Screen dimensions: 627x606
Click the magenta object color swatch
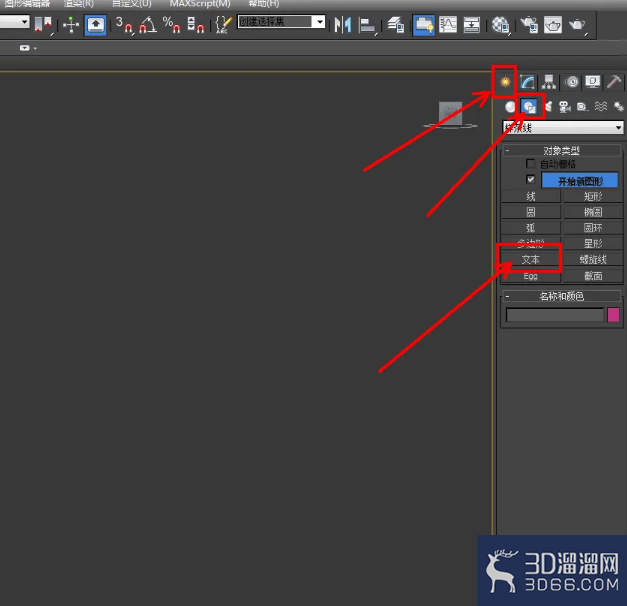pyautogui.click(x=613, y=315)
